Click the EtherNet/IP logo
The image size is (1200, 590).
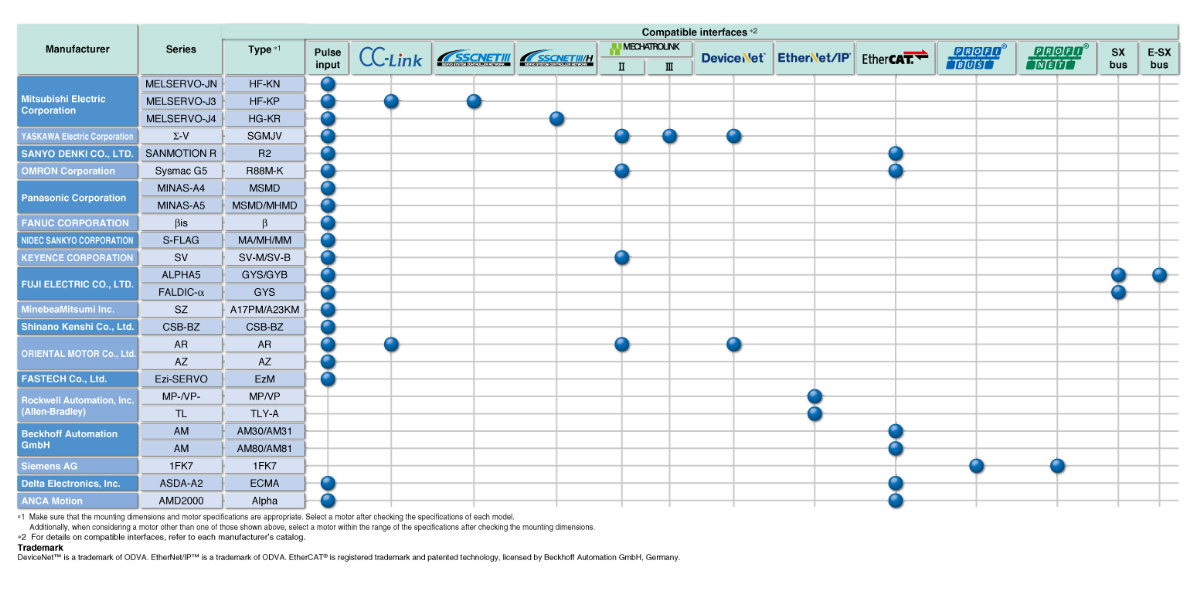[x=814, y=58]
